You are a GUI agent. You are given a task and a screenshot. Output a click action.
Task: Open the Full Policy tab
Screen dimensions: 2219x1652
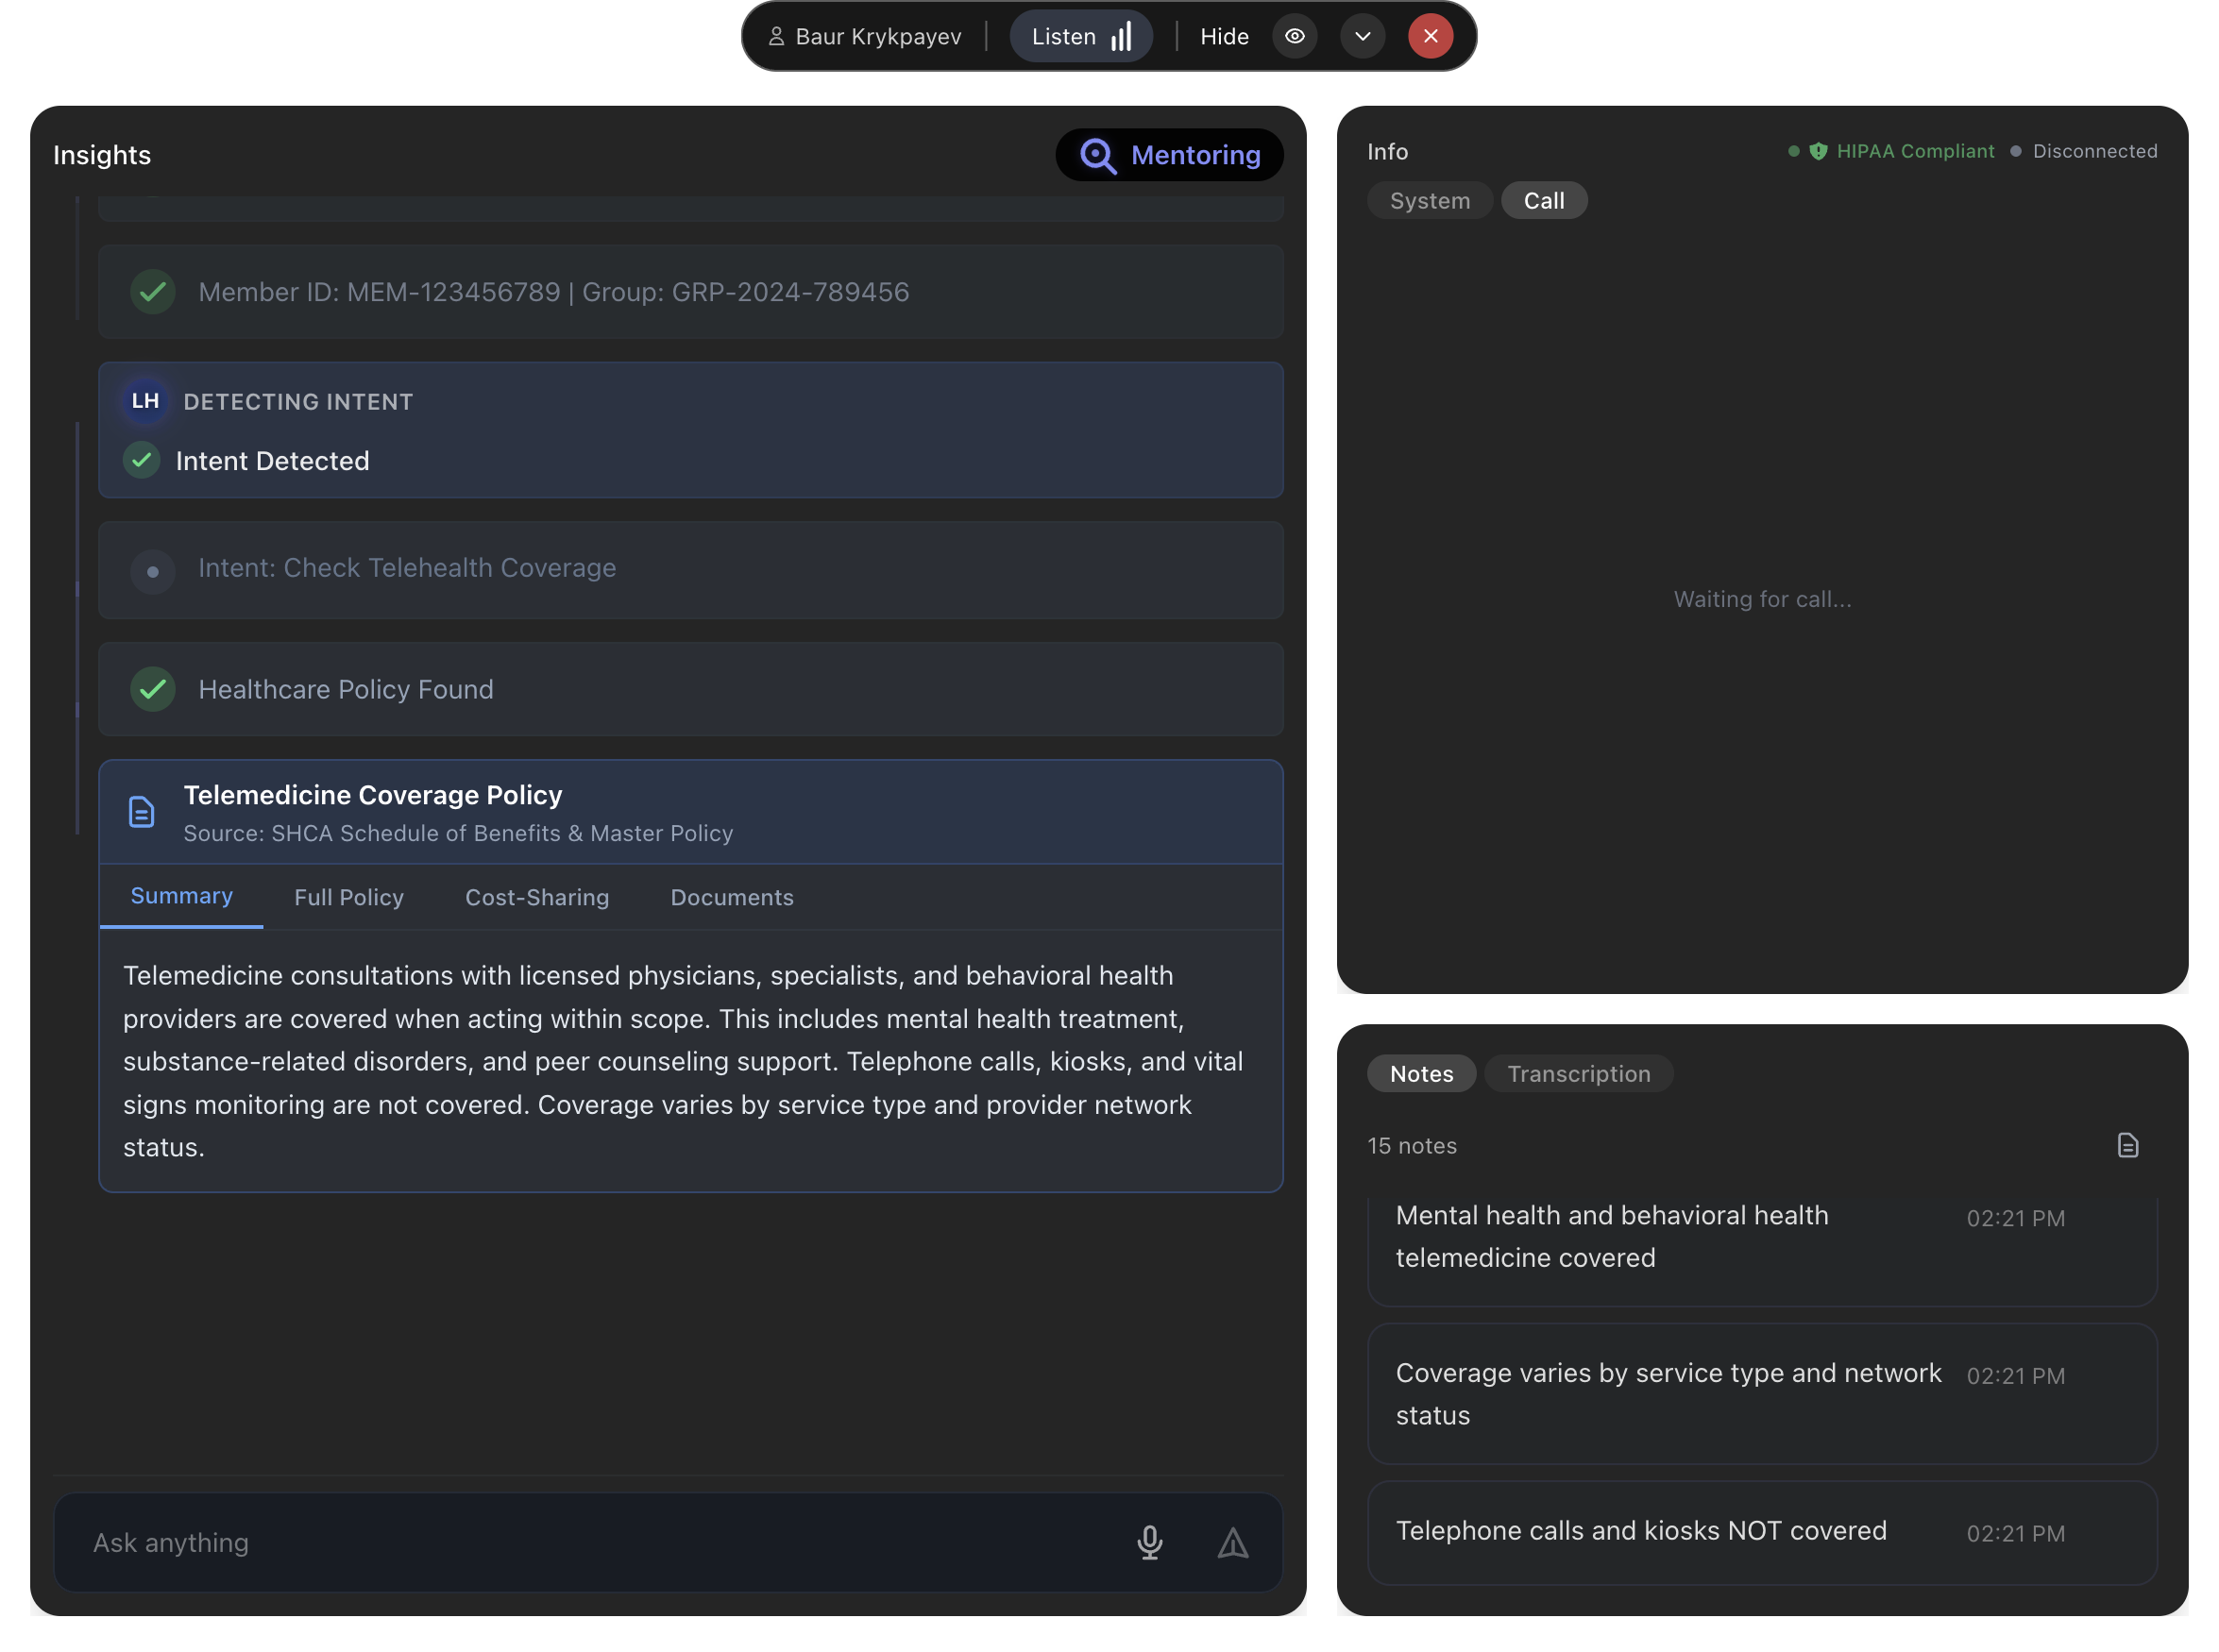(349, 897)
